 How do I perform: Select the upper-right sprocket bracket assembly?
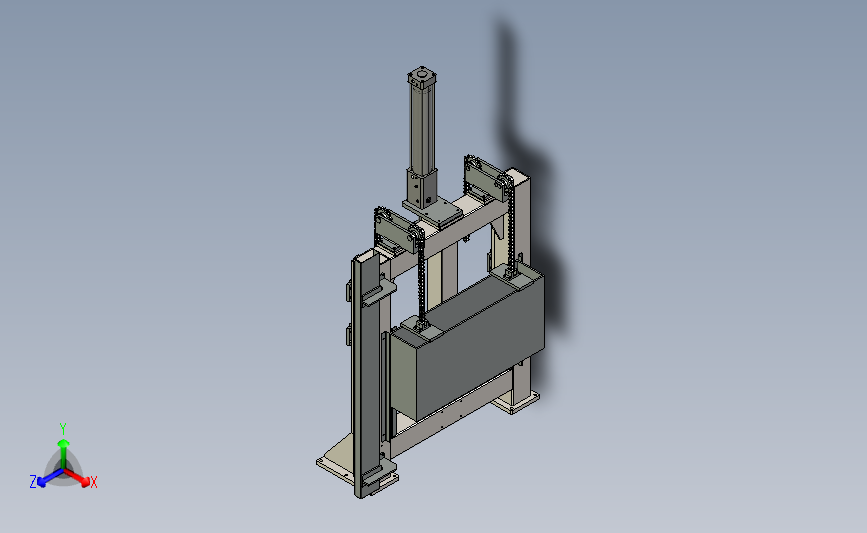488,179
